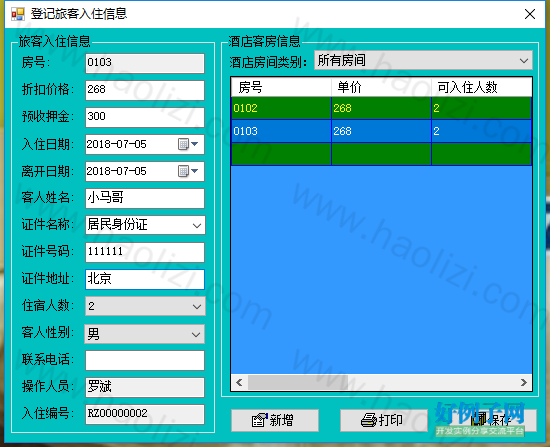
Task: Click the 客人姓名 guest name field
Action: tap(145, 198)
